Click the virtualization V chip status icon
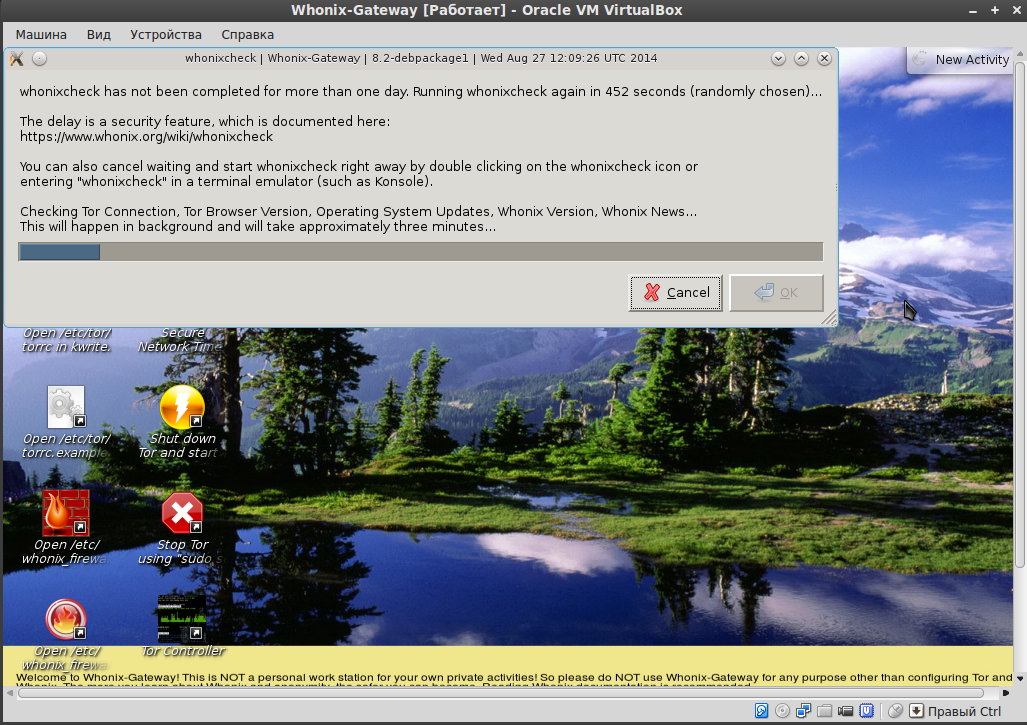 click(x=867, y=711)
